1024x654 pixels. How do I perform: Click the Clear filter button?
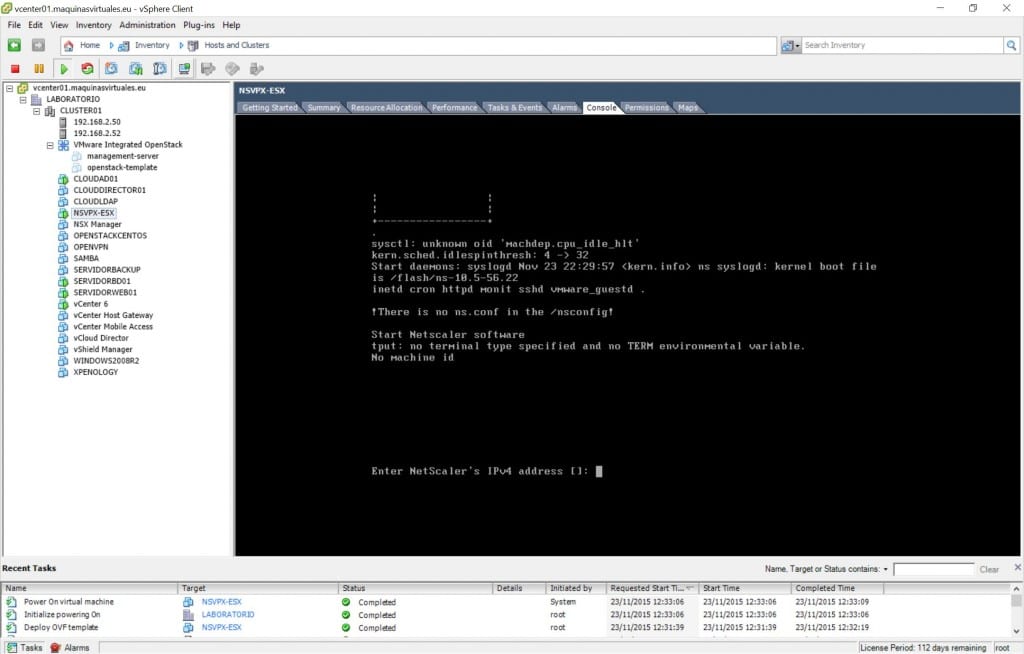click(x=989, y=569)
